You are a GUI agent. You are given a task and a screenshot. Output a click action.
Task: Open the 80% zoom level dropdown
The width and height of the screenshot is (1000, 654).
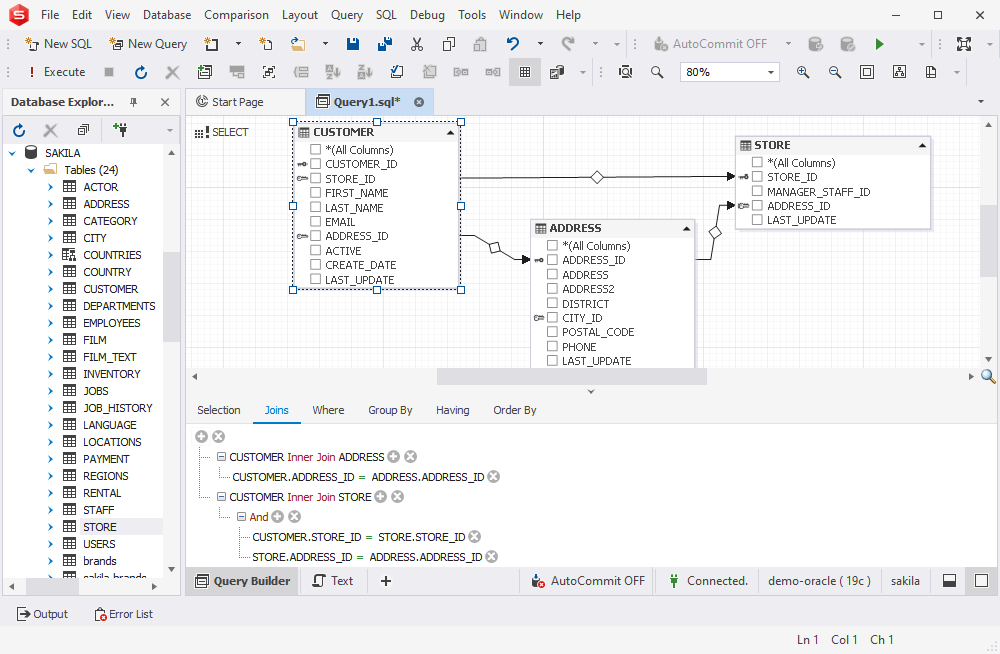click(x=770, y=72)
